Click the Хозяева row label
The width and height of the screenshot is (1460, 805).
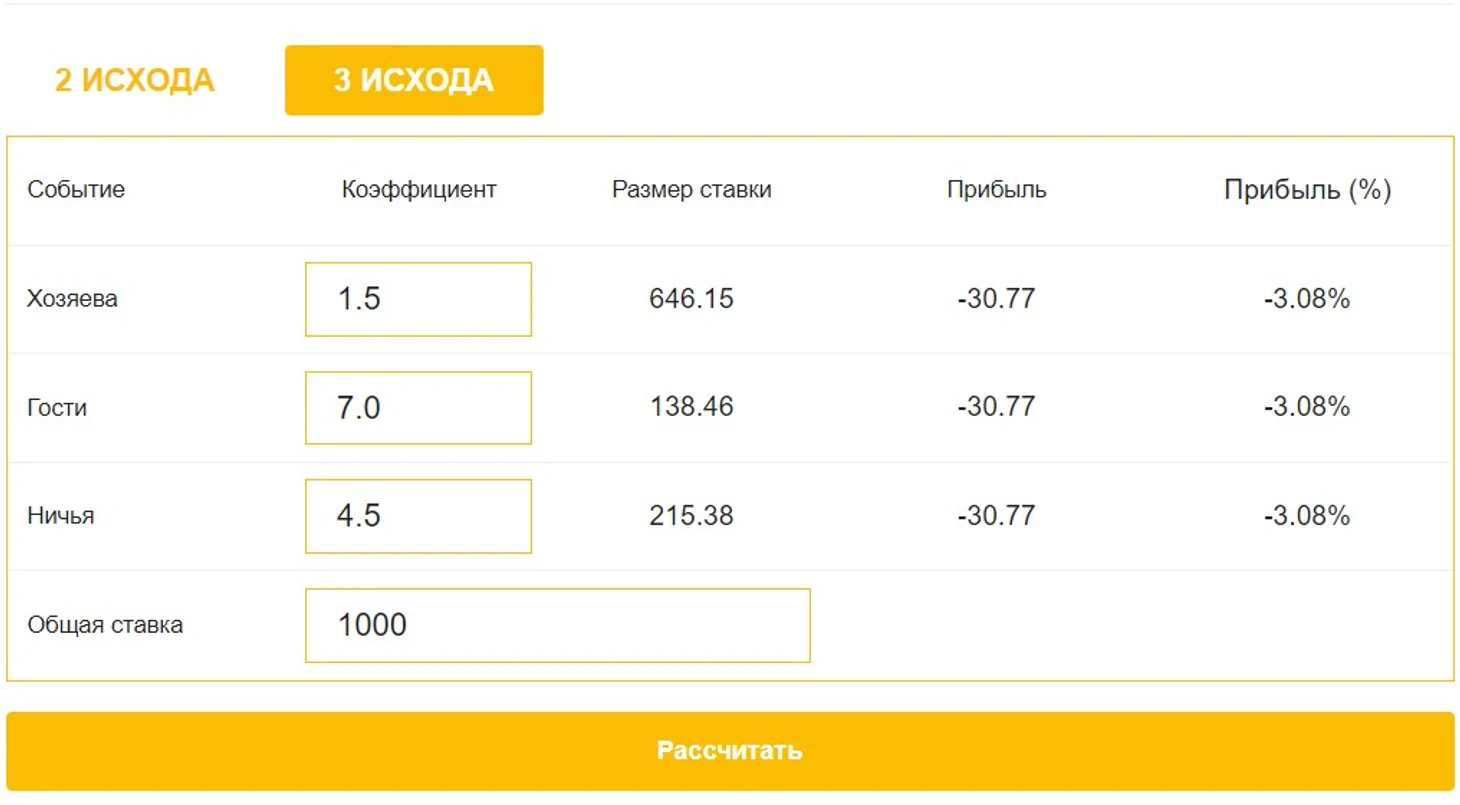[x=72, y=299]
